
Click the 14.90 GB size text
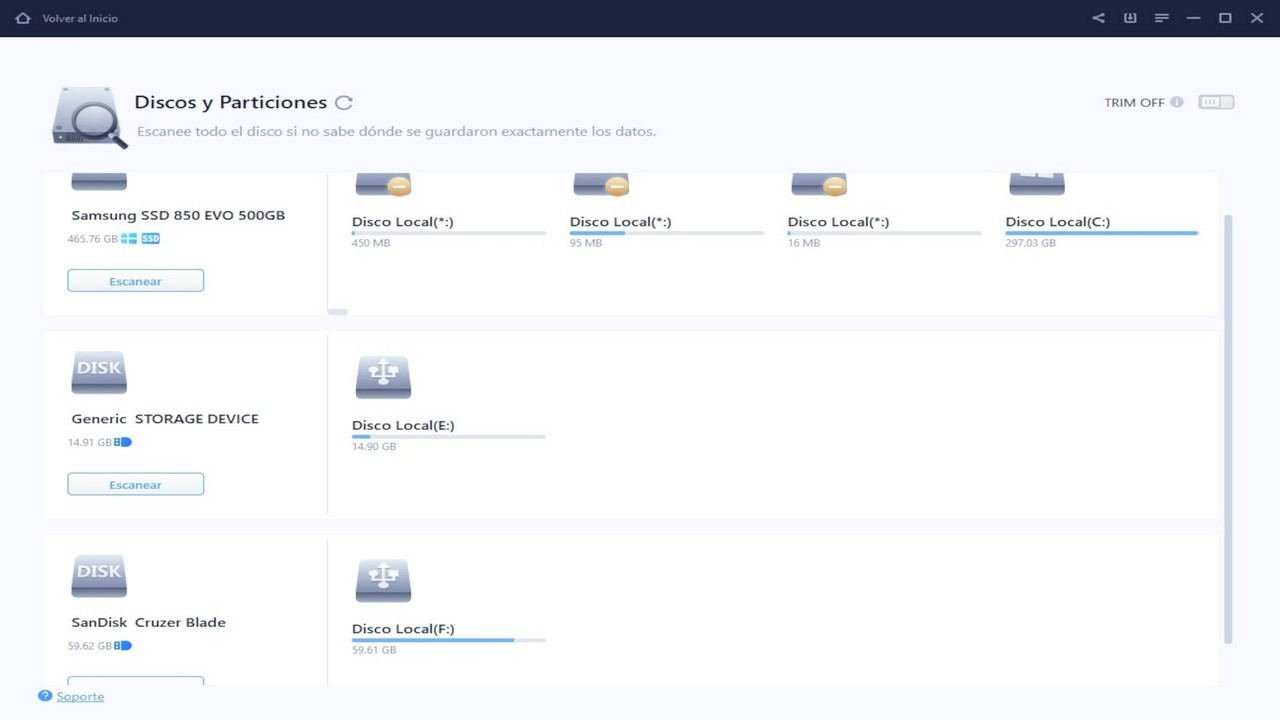pos(374,446)
